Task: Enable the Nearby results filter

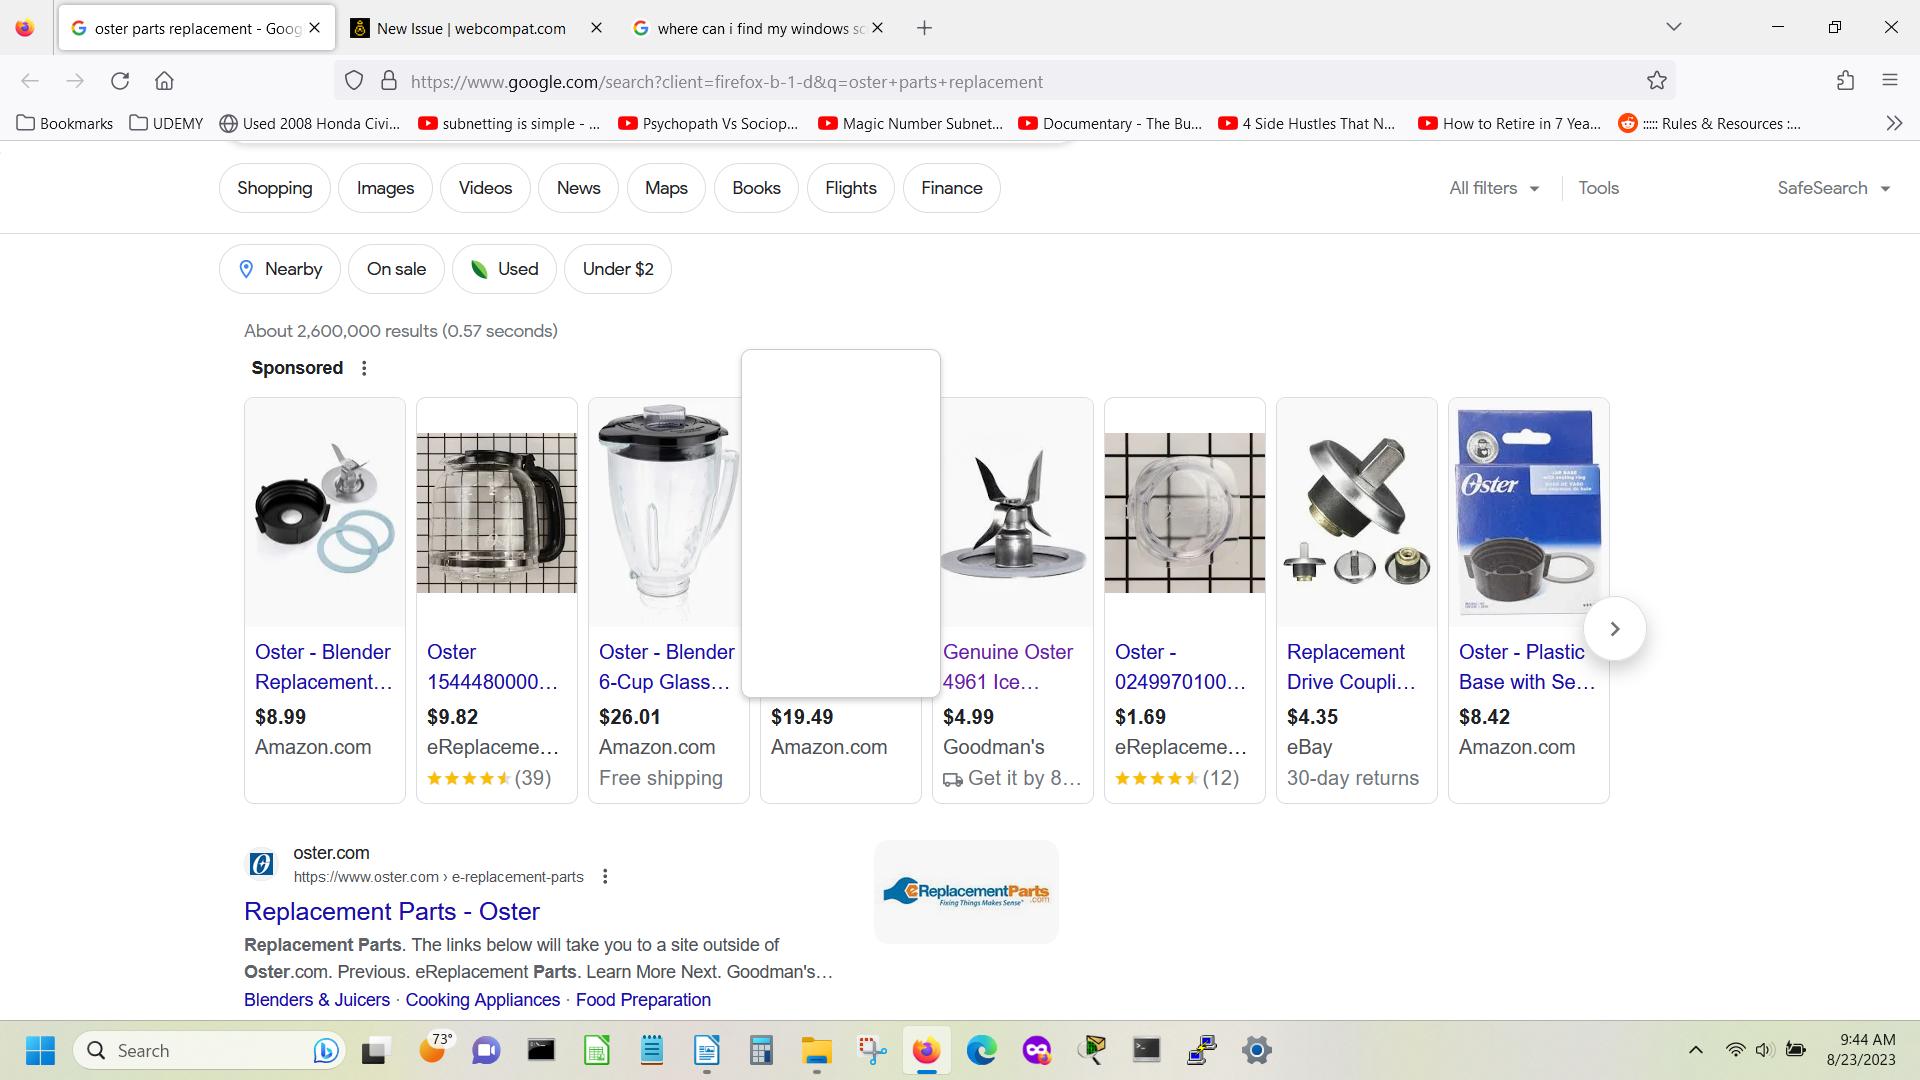Action: pos(280,268)
